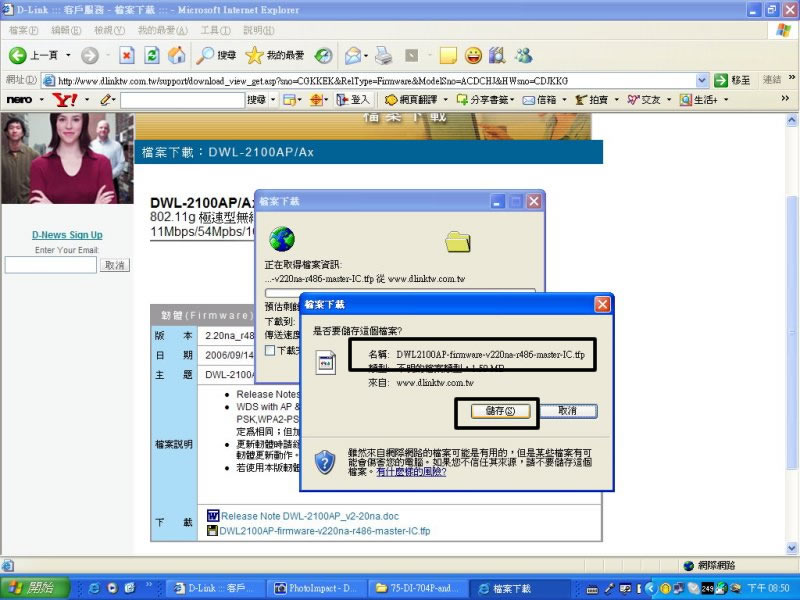Expand the Yahoo toolbar overflow chevron
Viewport: 800px width, 600px height.
click(x=785, y=98)
